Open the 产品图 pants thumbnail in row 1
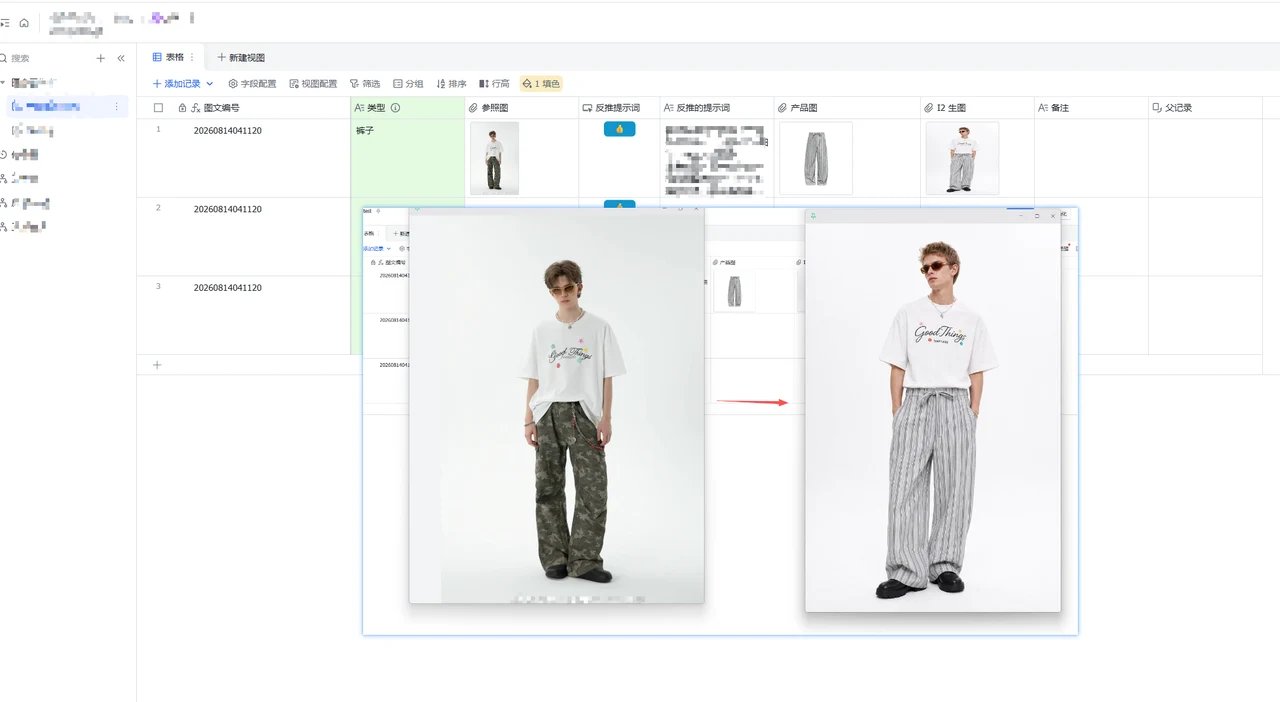The image size is (1280, 702). 816,158
